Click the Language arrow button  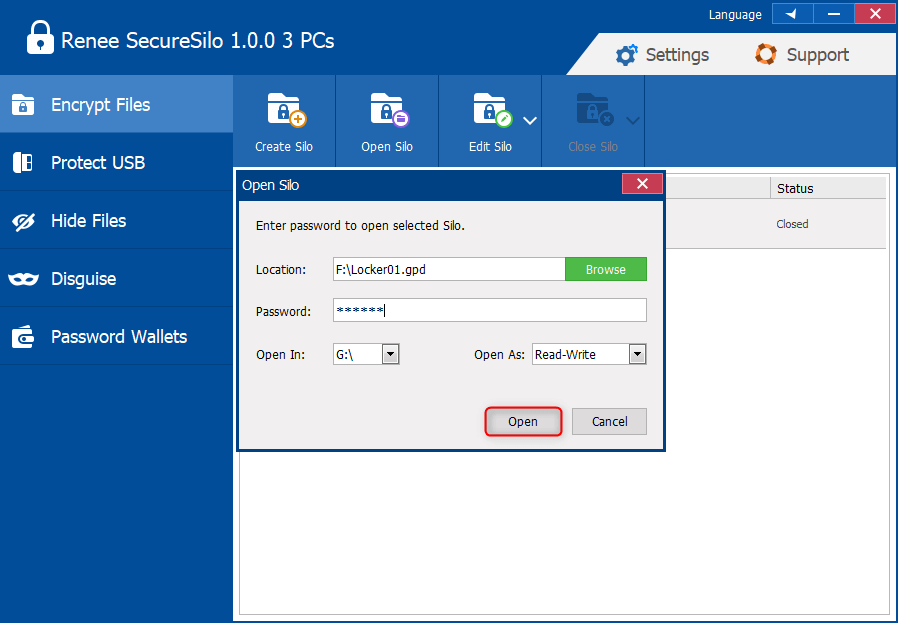tap(793, 14)
